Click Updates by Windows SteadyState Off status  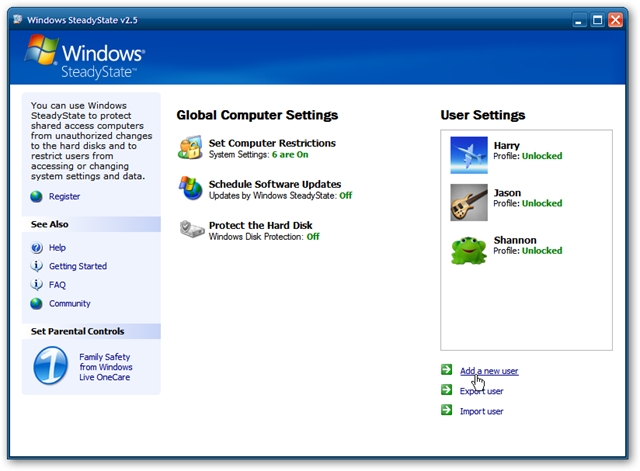click(346, 196)
